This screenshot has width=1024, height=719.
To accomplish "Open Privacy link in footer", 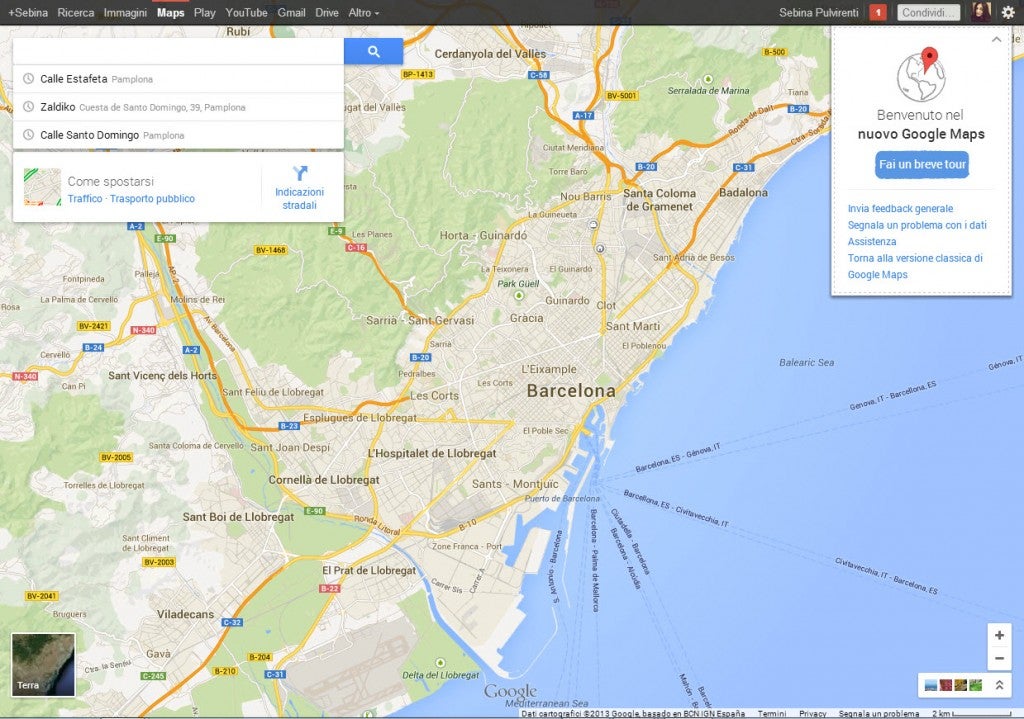I will click(812, 714).
